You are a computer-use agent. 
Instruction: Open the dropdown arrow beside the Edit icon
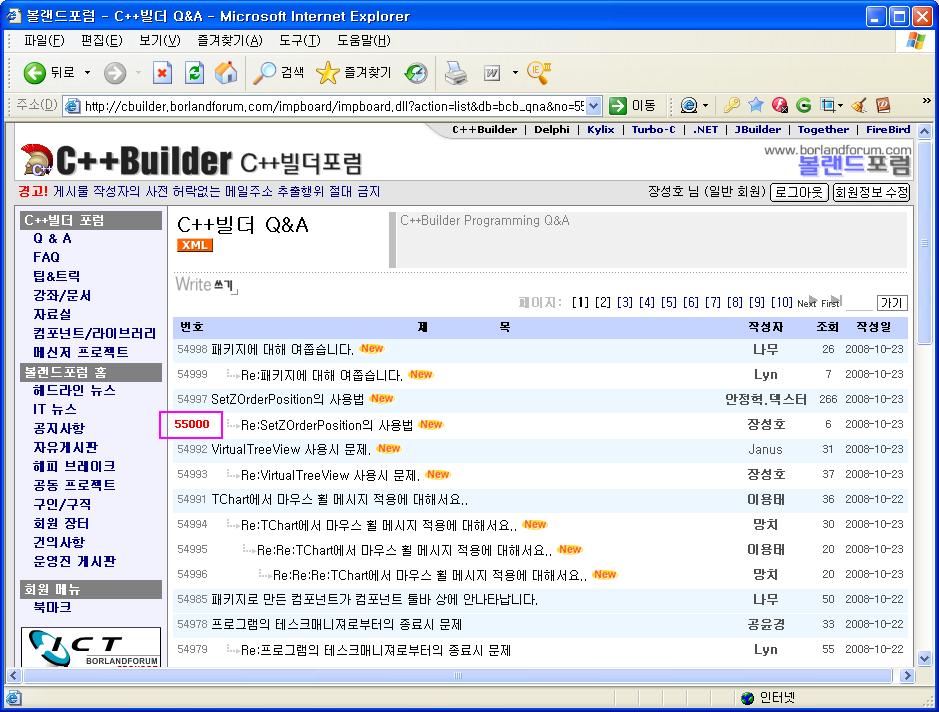(515, 73)
